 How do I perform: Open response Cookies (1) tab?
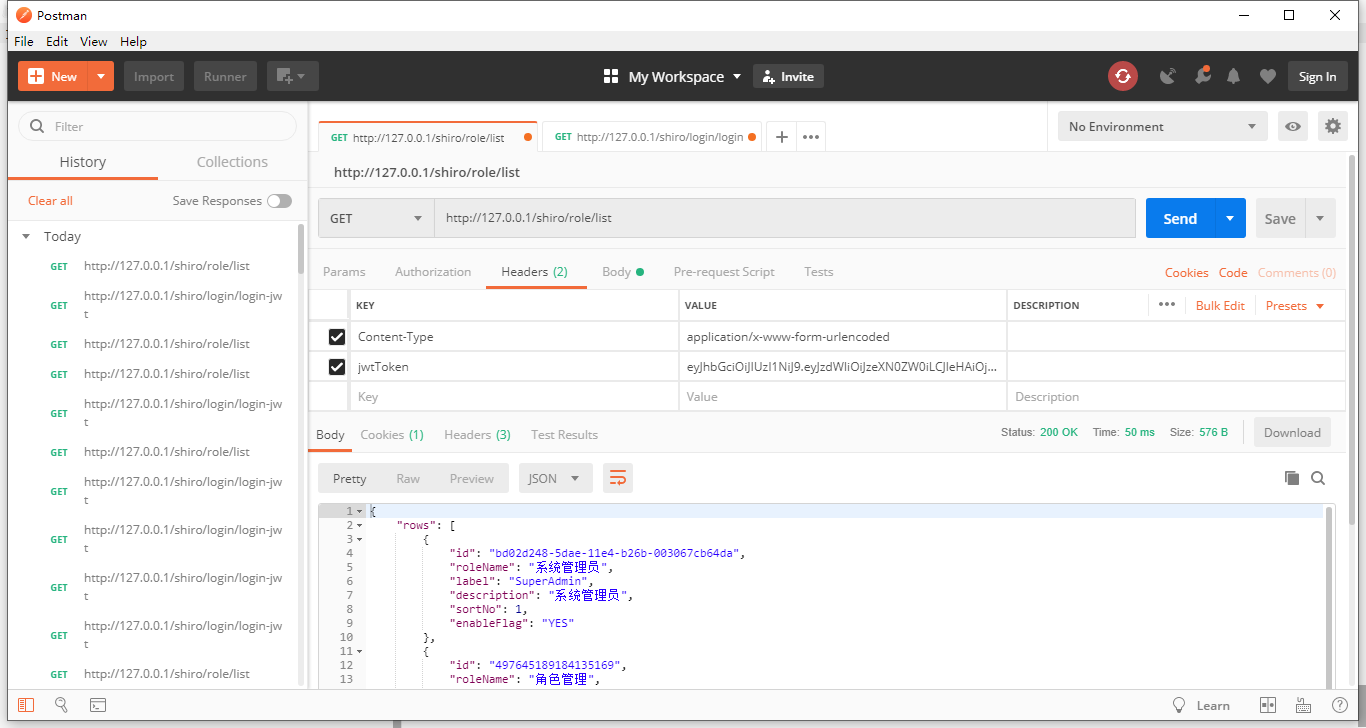pyautogui.click(x=392, y=435)
